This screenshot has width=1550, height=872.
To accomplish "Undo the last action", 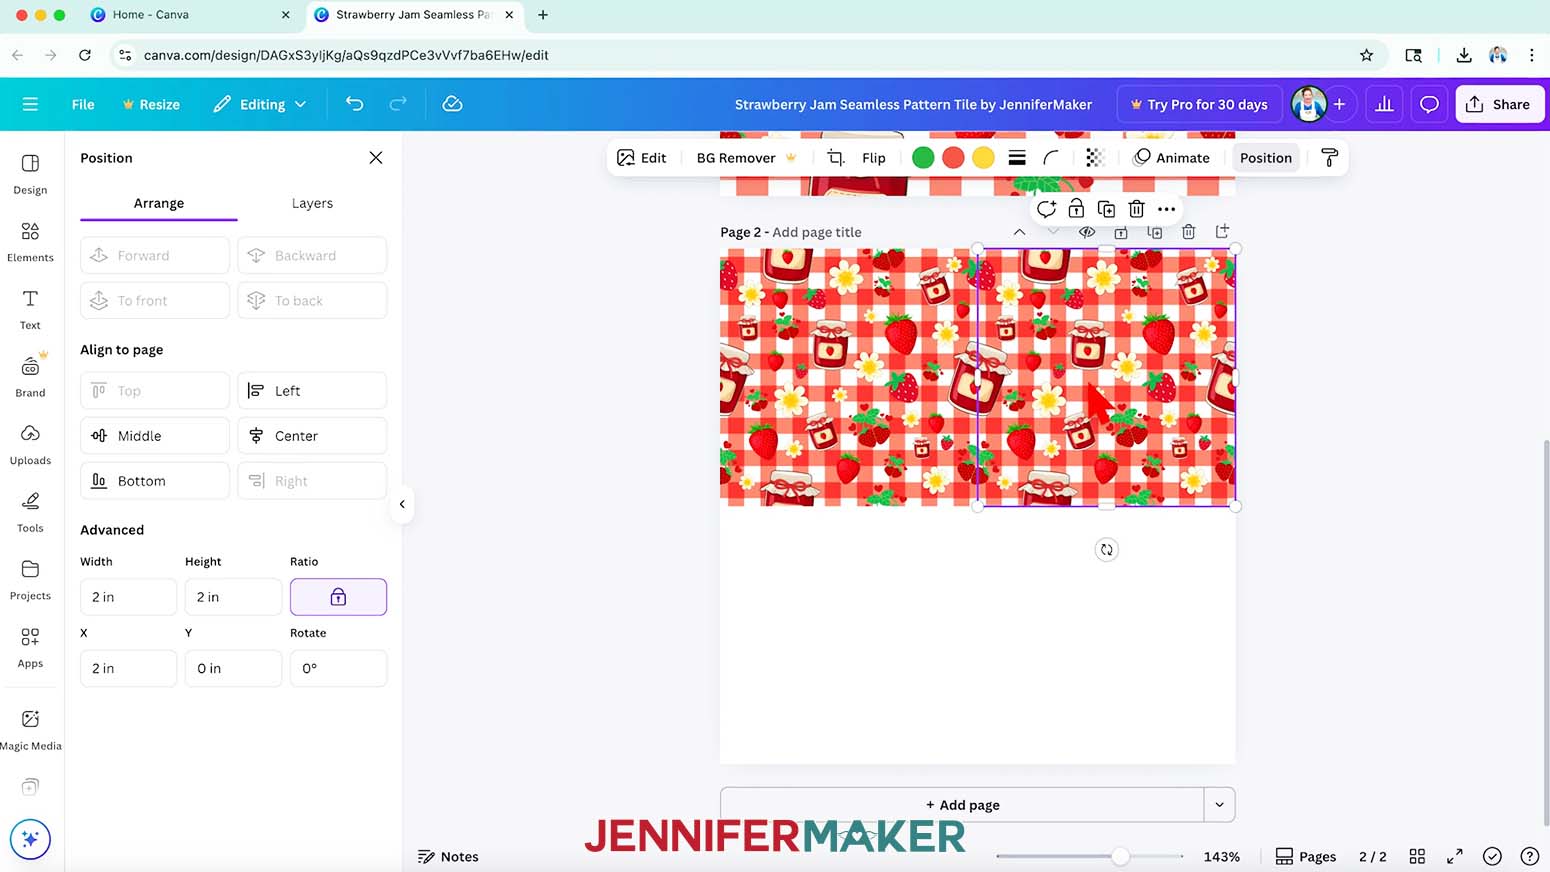I will 354,104.
